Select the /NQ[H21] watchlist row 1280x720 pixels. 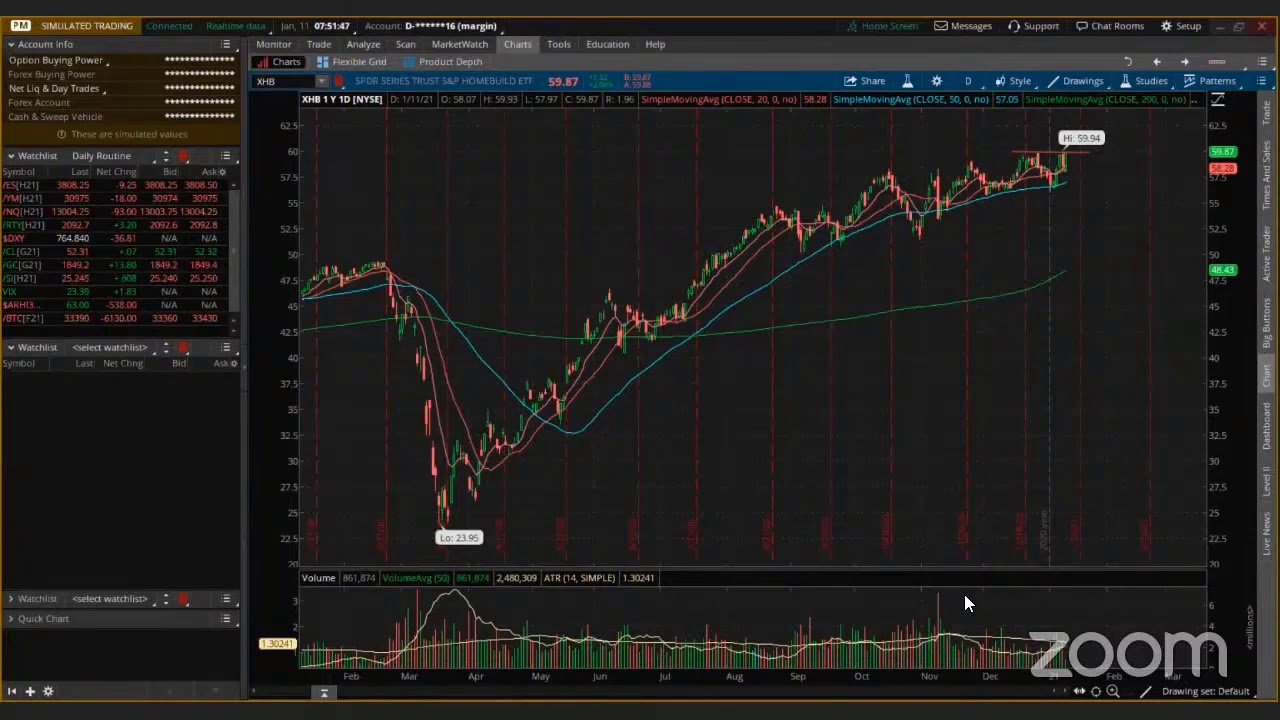(x=115, y=212)
